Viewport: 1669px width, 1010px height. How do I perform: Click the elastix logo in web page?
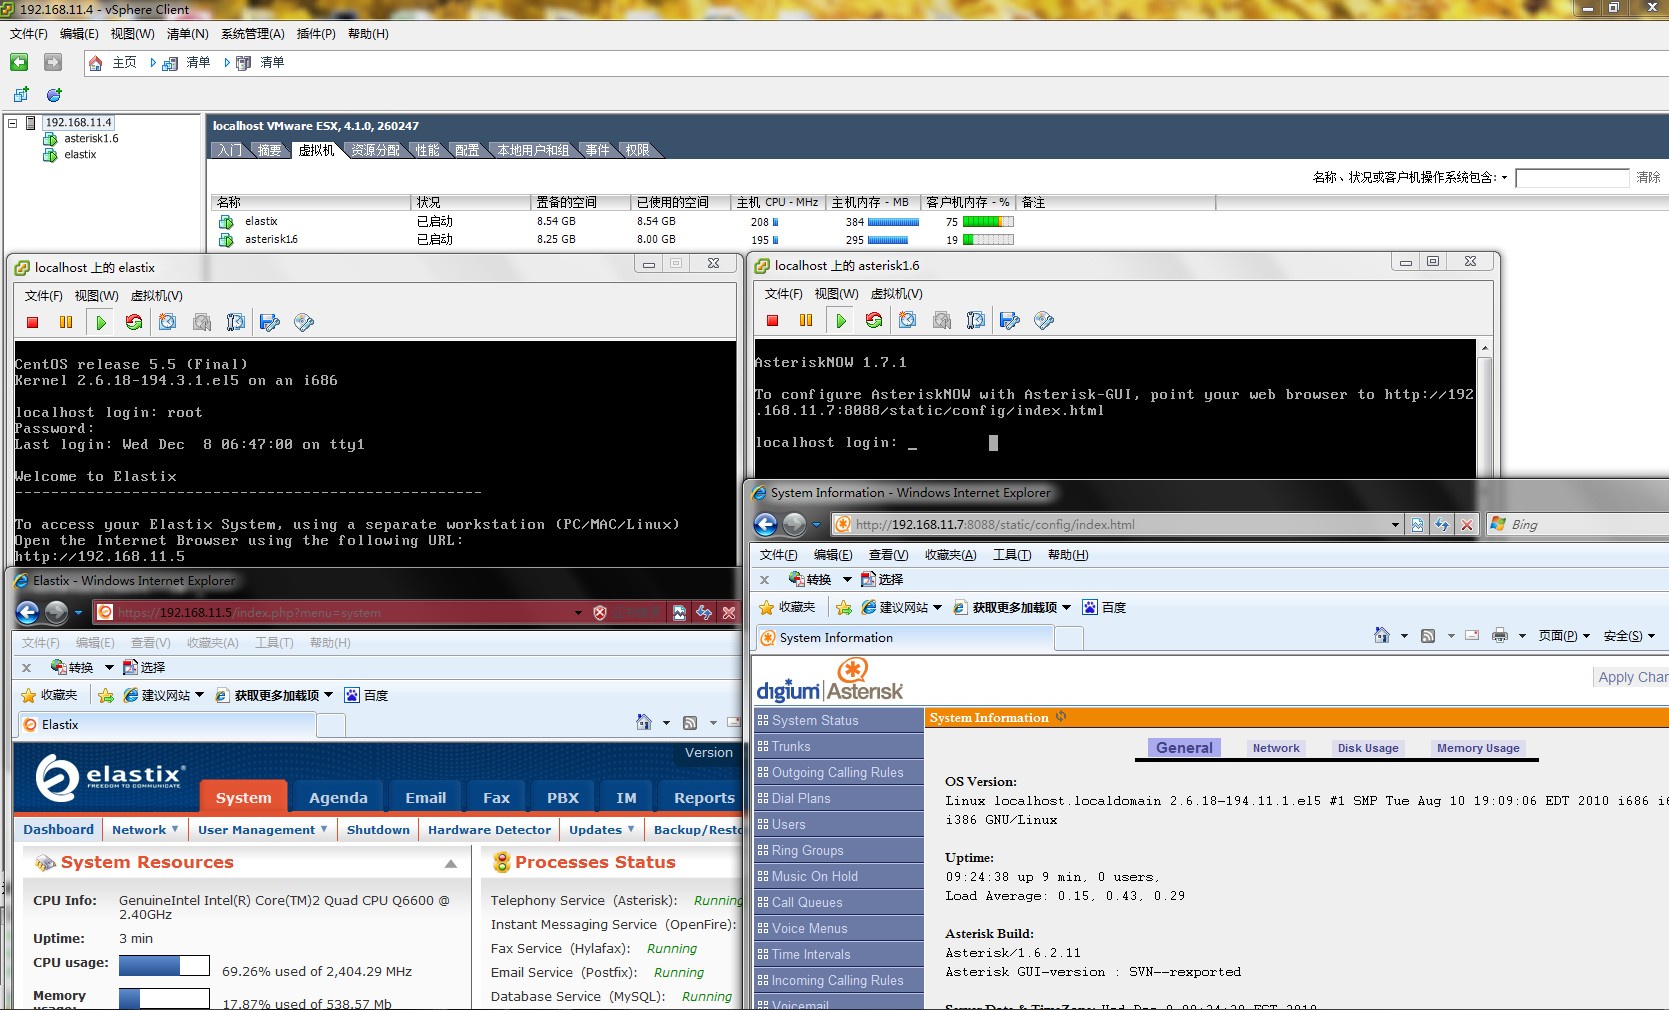click(x=110, y=777)
